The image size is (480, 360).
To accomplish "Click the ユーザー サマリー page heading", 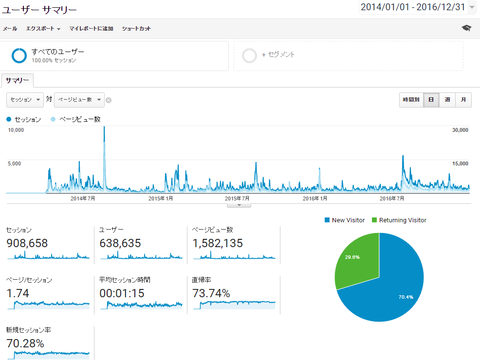I will click(39, 10).
